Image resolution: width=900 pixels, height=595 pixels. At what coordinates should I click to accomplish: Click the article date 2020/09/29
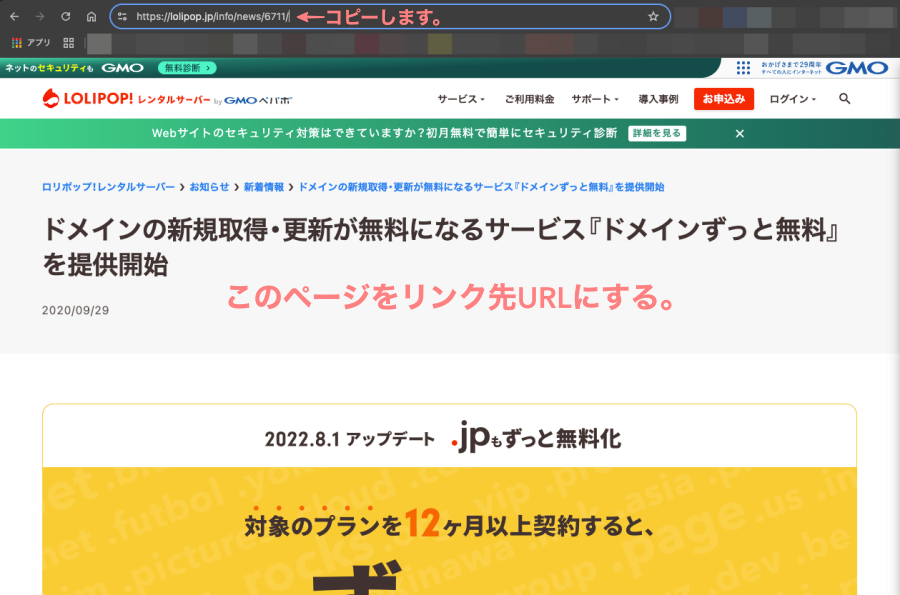point(75,310)
